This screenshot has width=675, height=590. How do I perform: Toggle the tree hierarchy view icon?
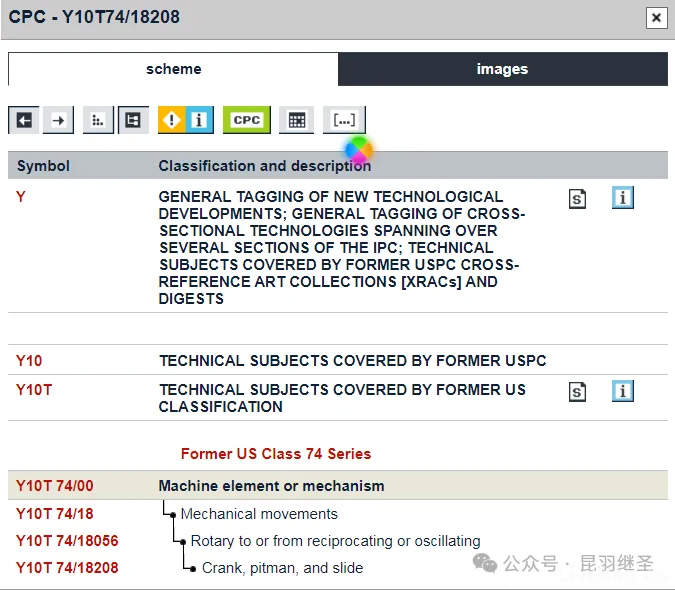click(x=133, y=120)
